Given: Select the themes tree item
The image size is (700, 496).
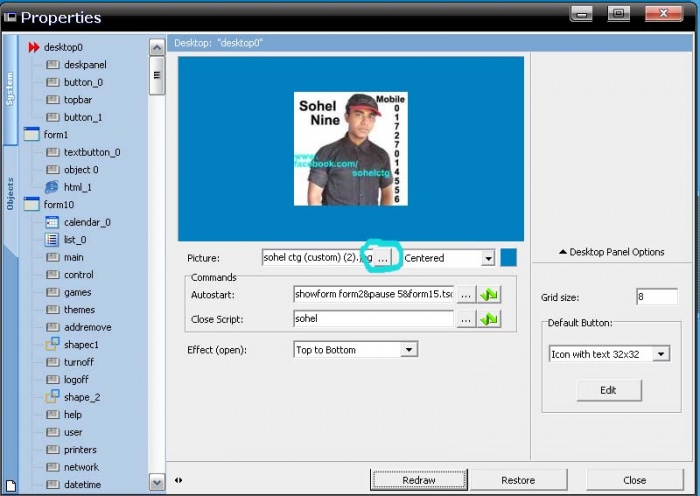Looking at the screenshot, I should click(x=79, y=309).
